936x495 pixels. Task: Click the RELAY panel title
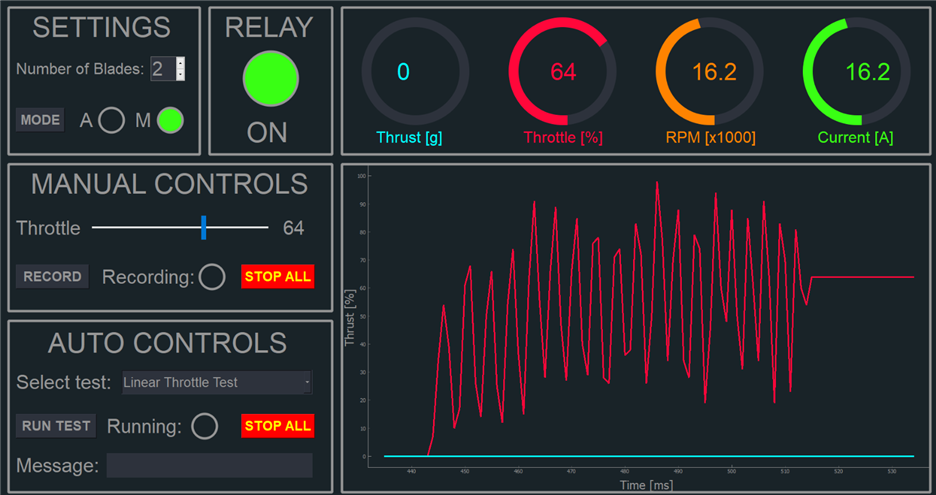[269, 27]
